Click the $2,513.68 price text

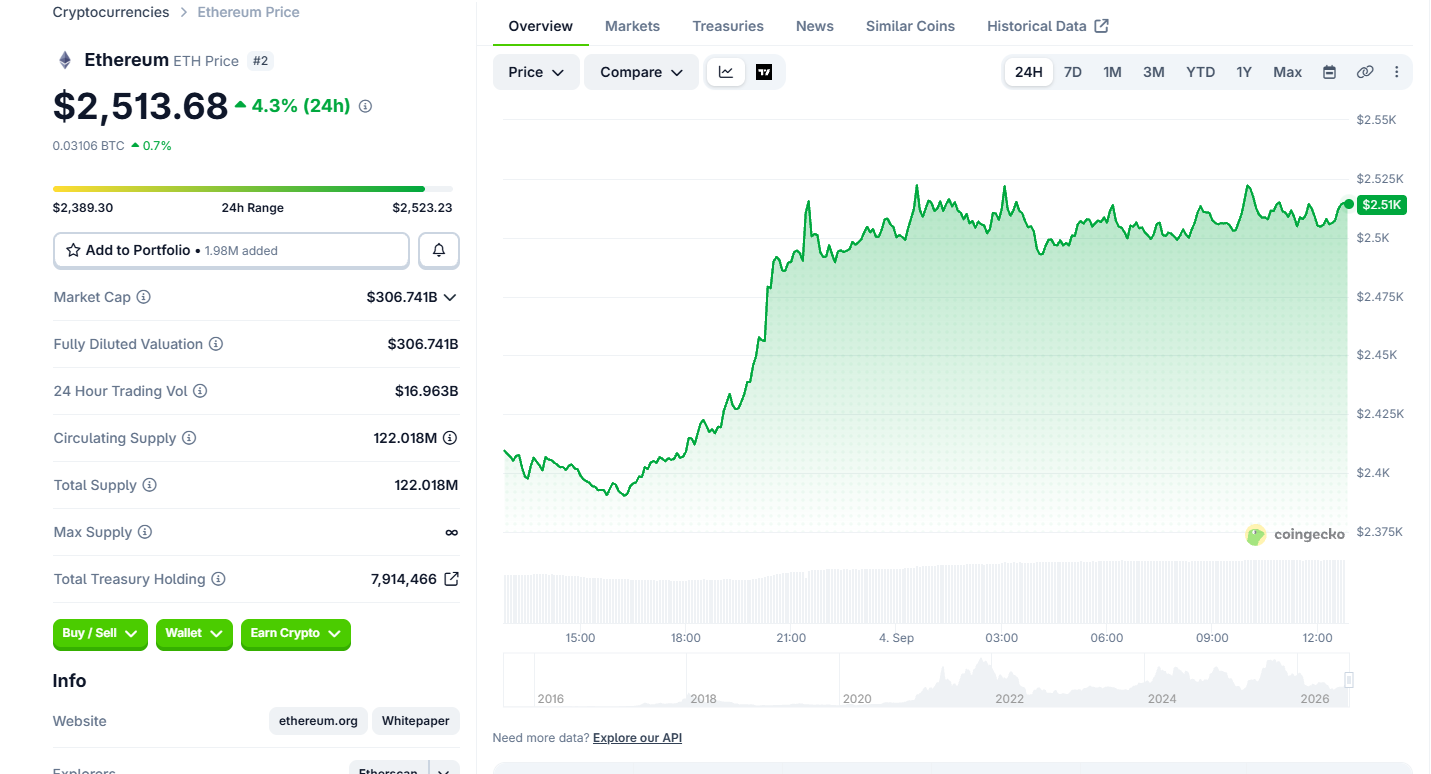[141, 106]
